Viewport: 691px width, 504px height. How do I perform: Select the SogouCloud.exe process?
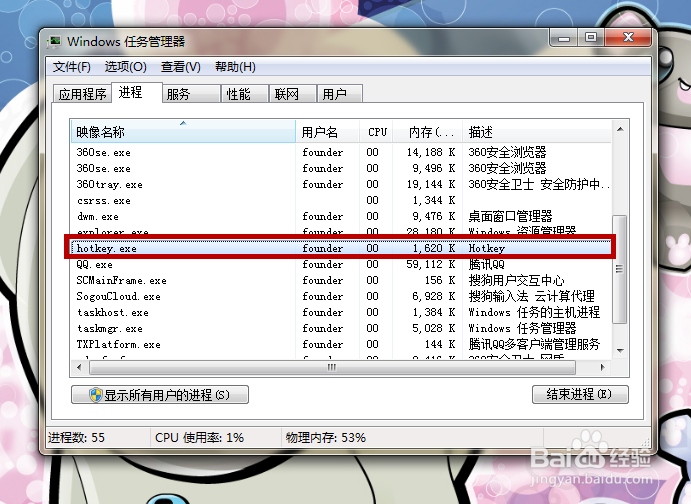tap(342, 296)
